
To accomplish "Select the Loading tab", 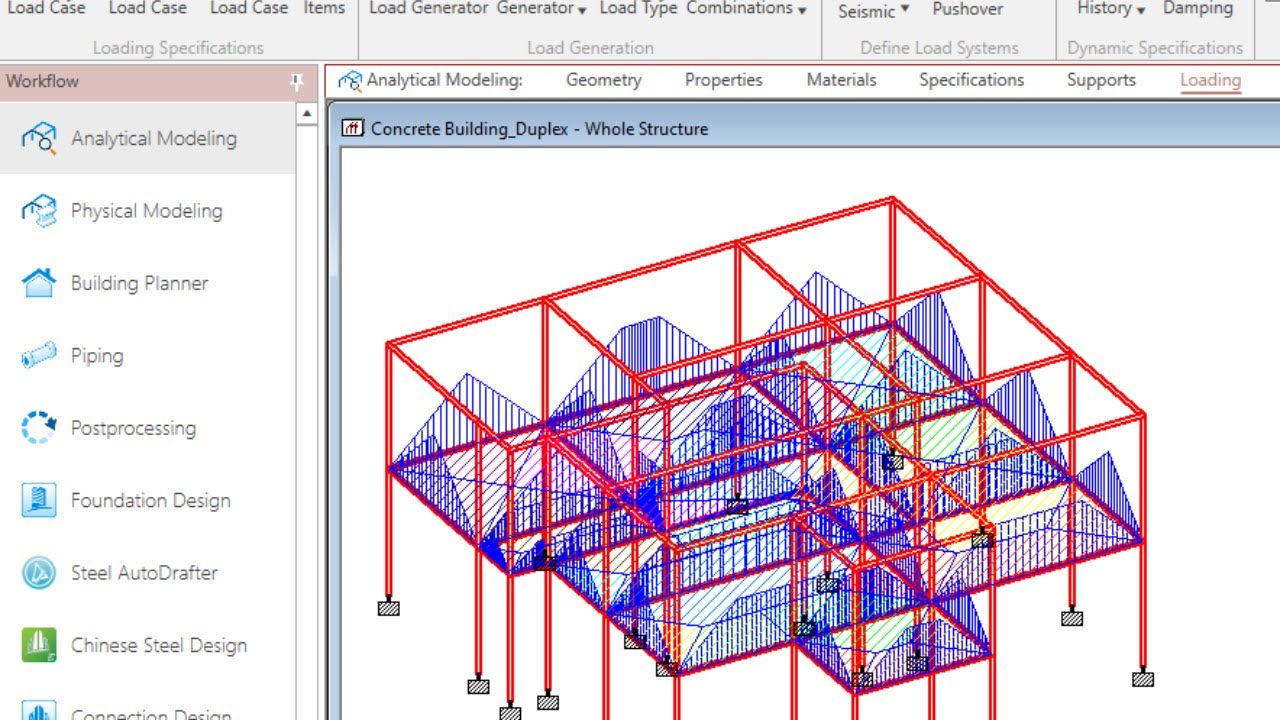I will coord(1210,80).
